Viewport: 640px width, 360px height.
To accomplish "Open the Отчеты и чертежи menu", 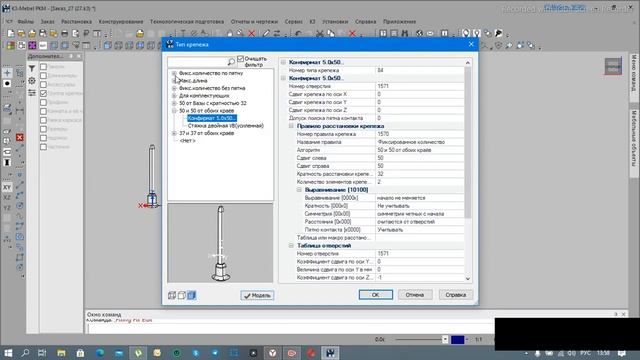I will click(254, 22).
